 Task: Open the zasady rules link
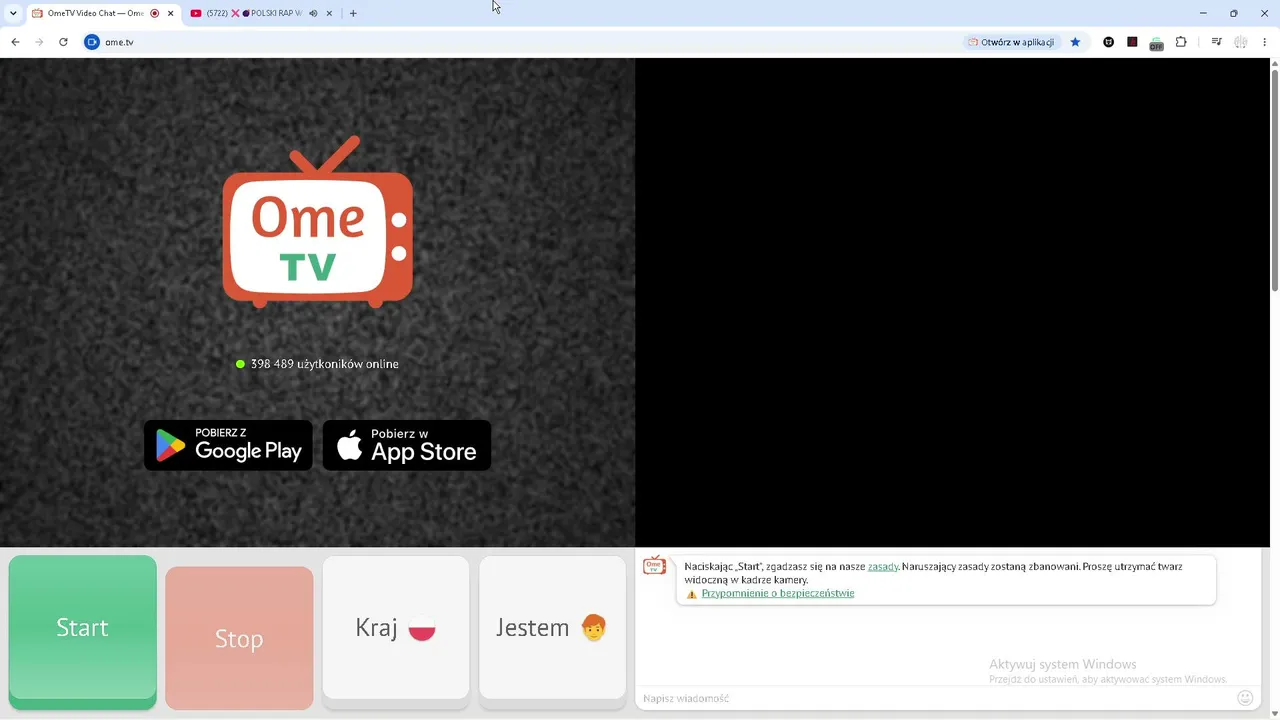coord(883,566)
